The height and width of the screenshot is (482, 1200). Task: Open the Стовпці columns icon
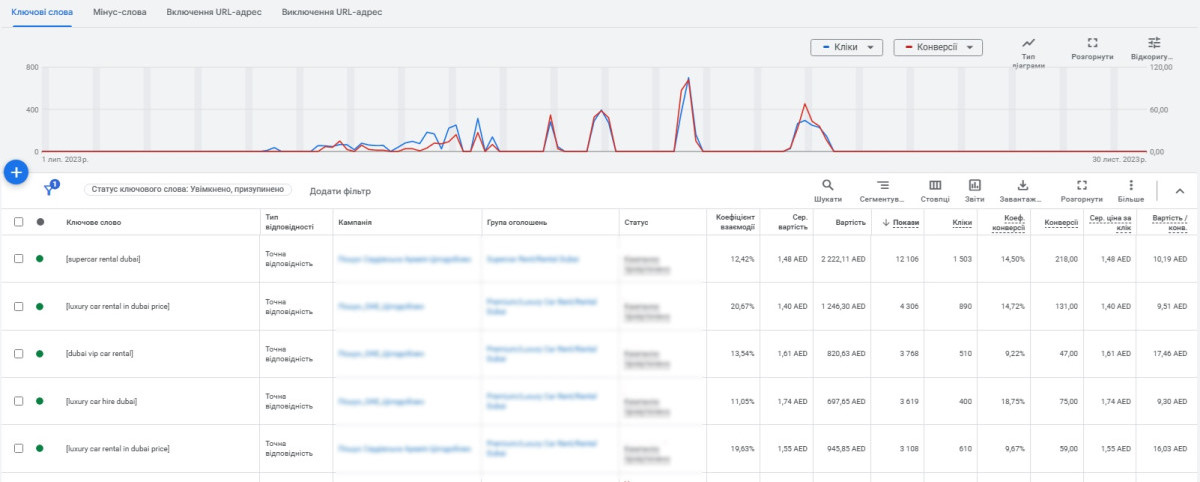click(x=935, y=185)
